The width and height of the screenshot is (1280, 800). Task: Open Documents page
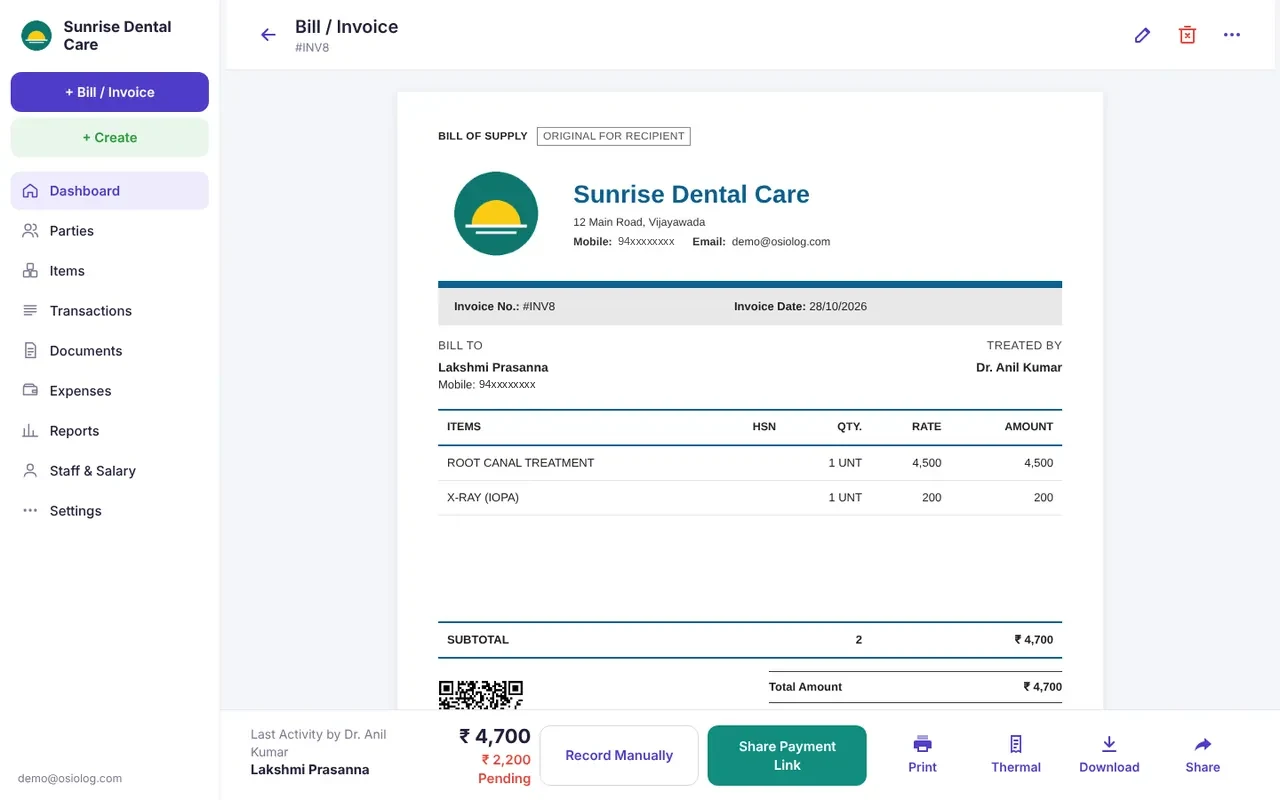[x=110, y=351]
